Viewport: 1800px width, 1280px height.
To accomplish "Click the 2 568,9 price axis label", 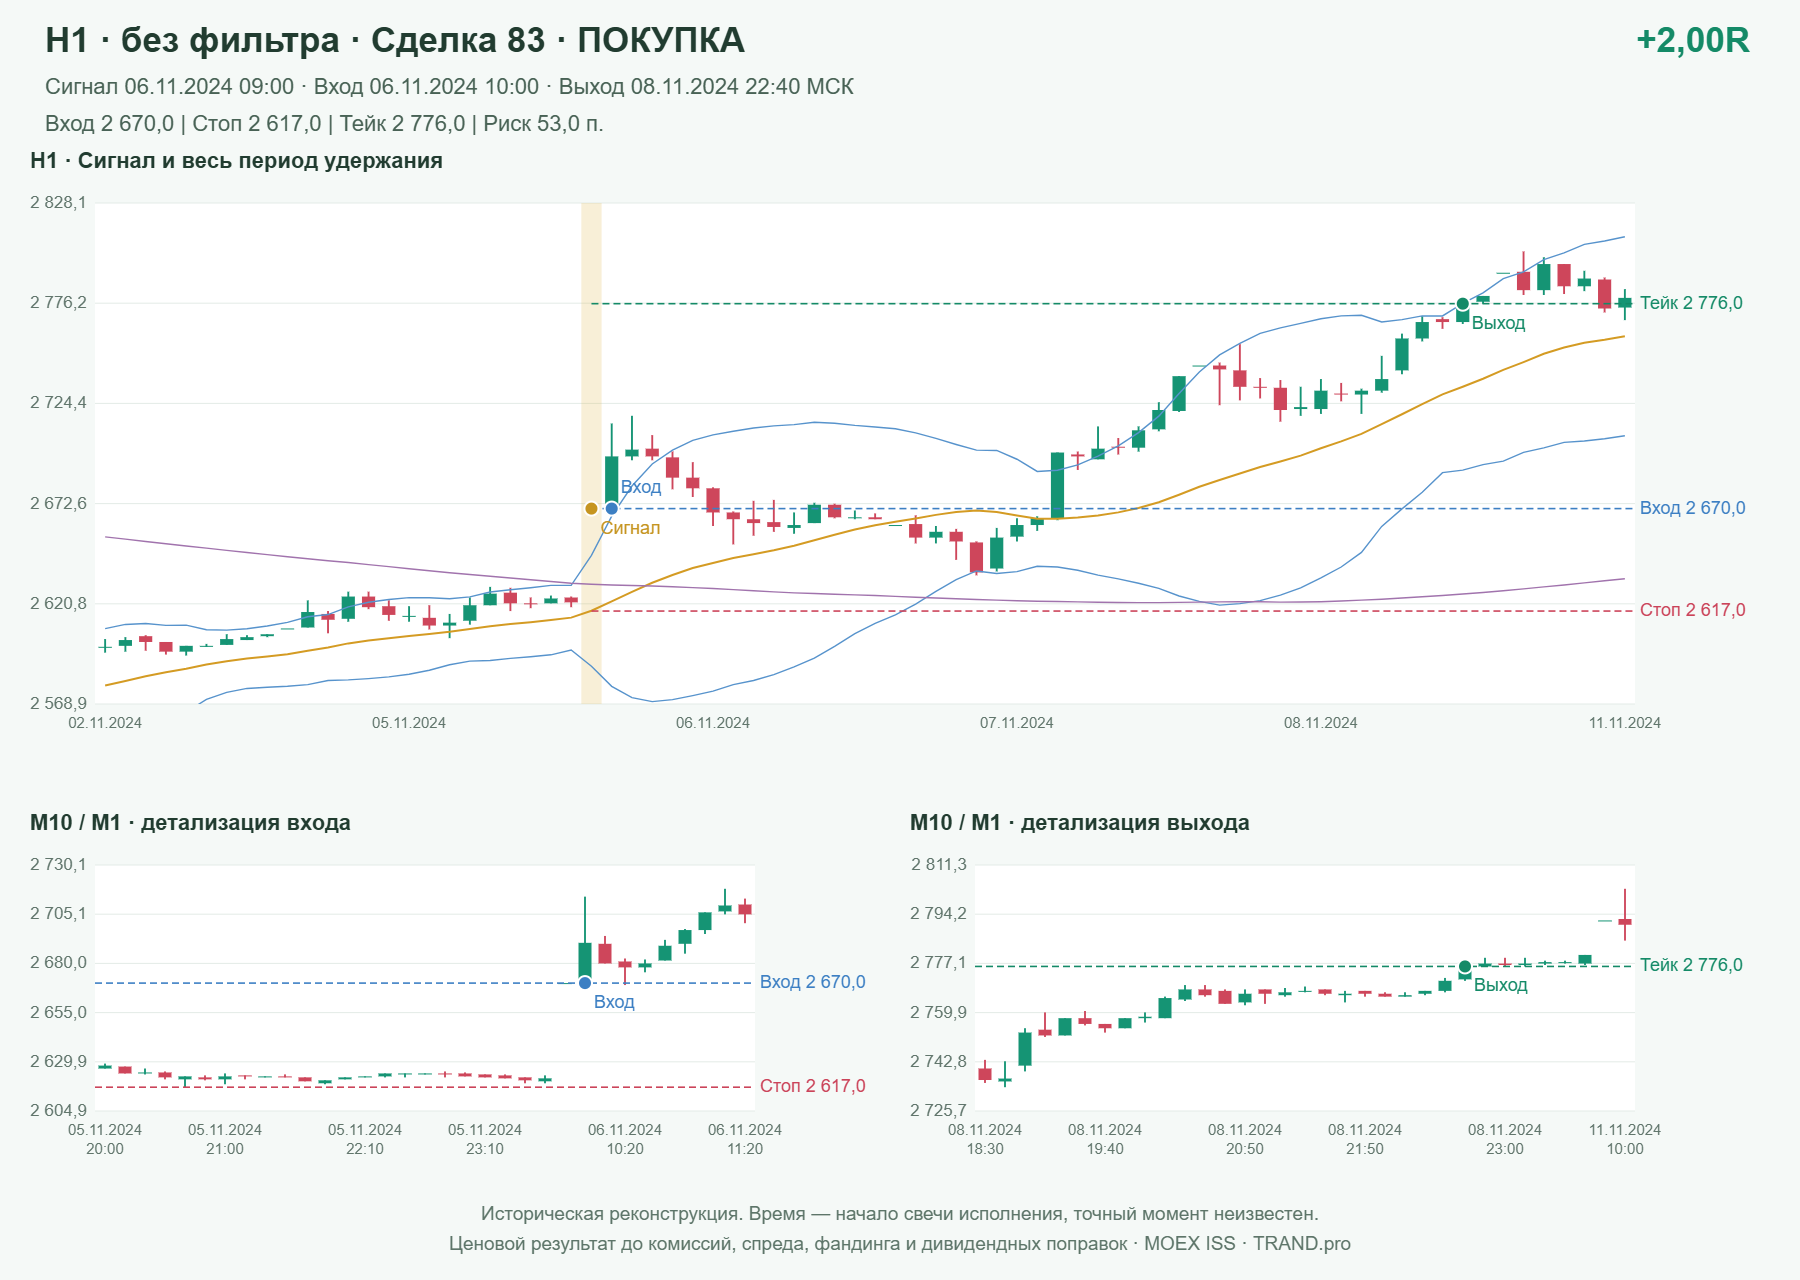I will [x=58, y=704].
